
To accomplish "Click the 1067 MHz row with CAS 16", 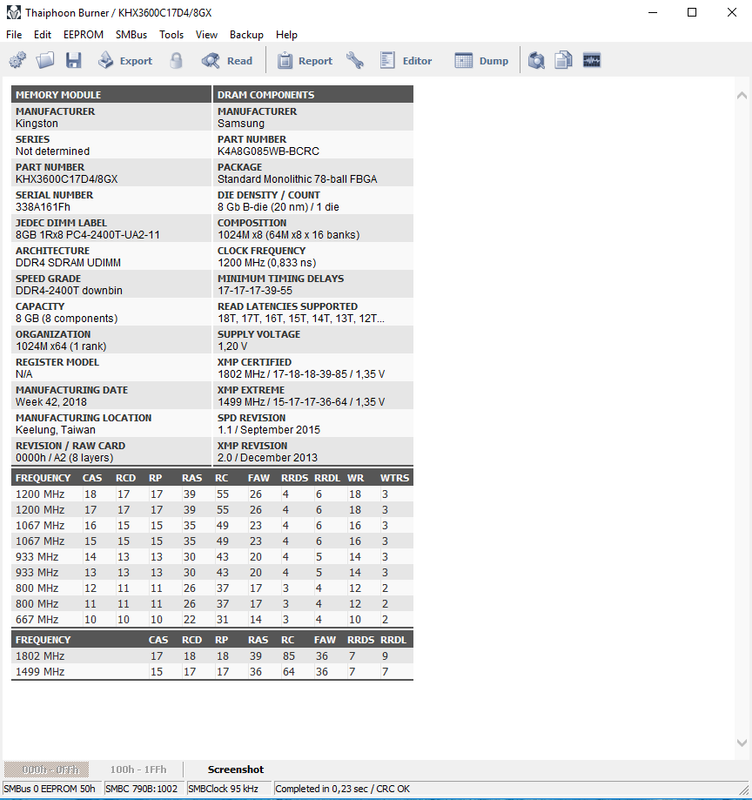I will click(212, 526).
